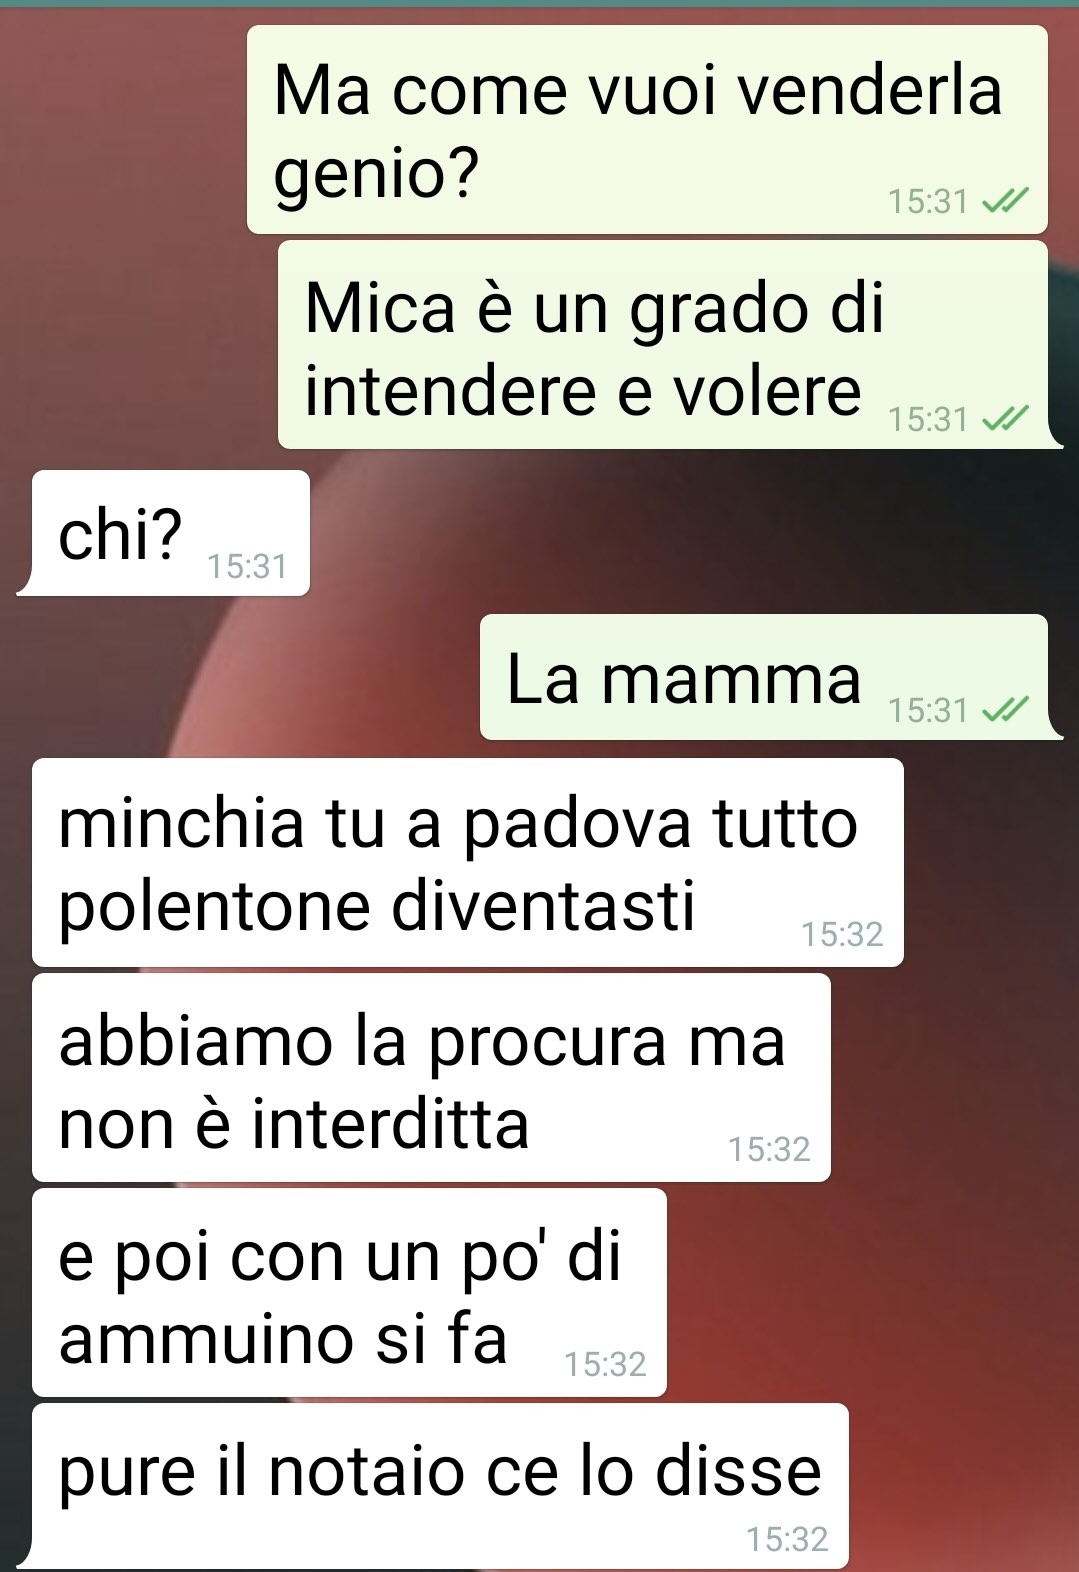1079x1572 pixels.
Task: Tap the 15:32 timestamp beside 'ammuino si fa'
Action: [605, 1365]
